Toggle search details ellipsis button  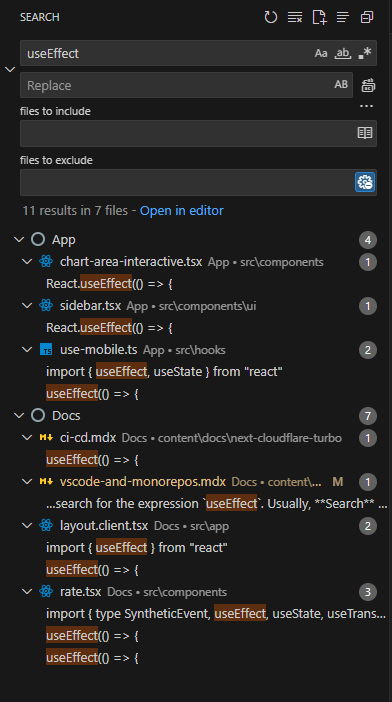366,107
